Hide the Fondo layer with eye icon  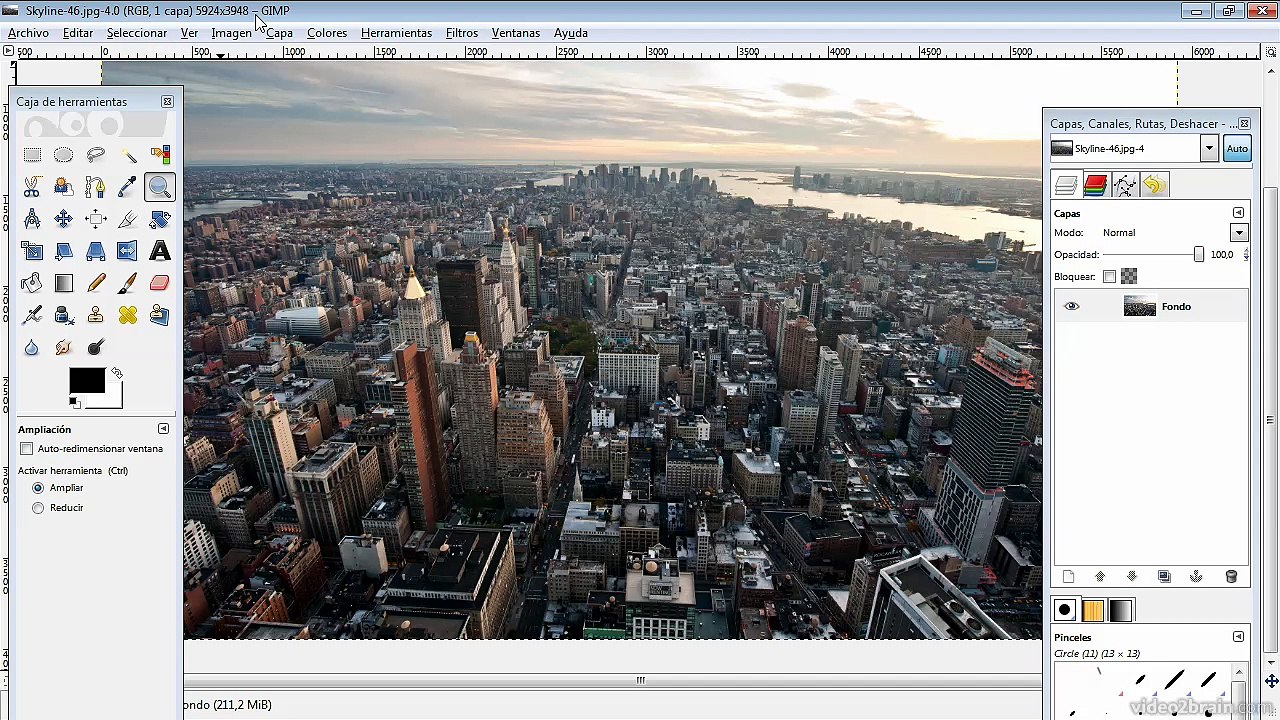(1072, 307)
